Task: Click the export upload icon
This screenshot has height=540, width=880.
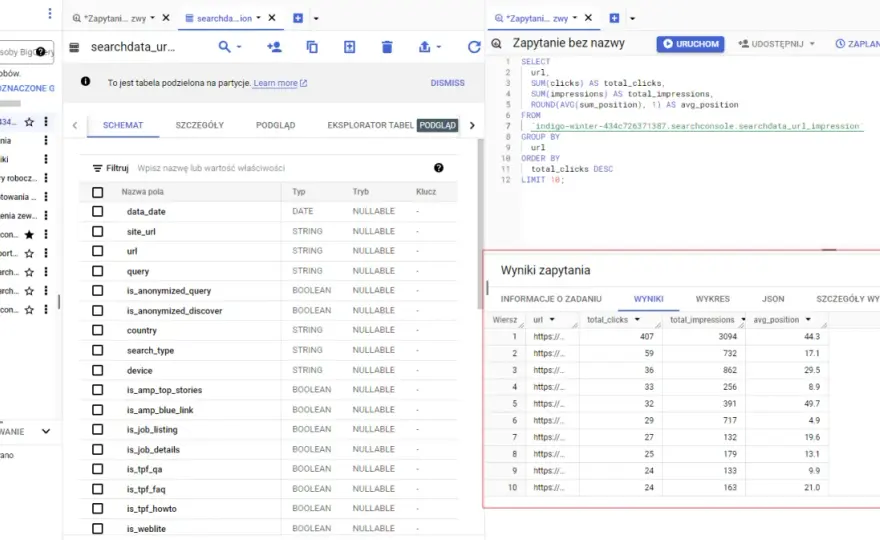Action: pyautogui.click(x=424, y=47)
